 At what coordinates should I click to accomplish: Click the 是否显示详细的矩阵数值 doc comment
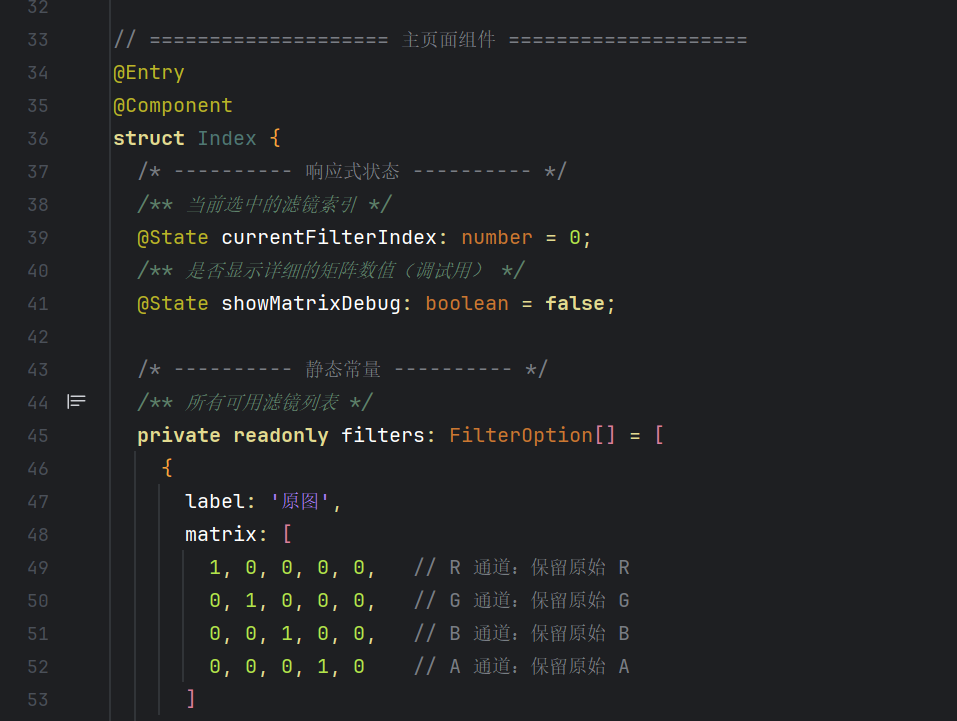[331, 270]
